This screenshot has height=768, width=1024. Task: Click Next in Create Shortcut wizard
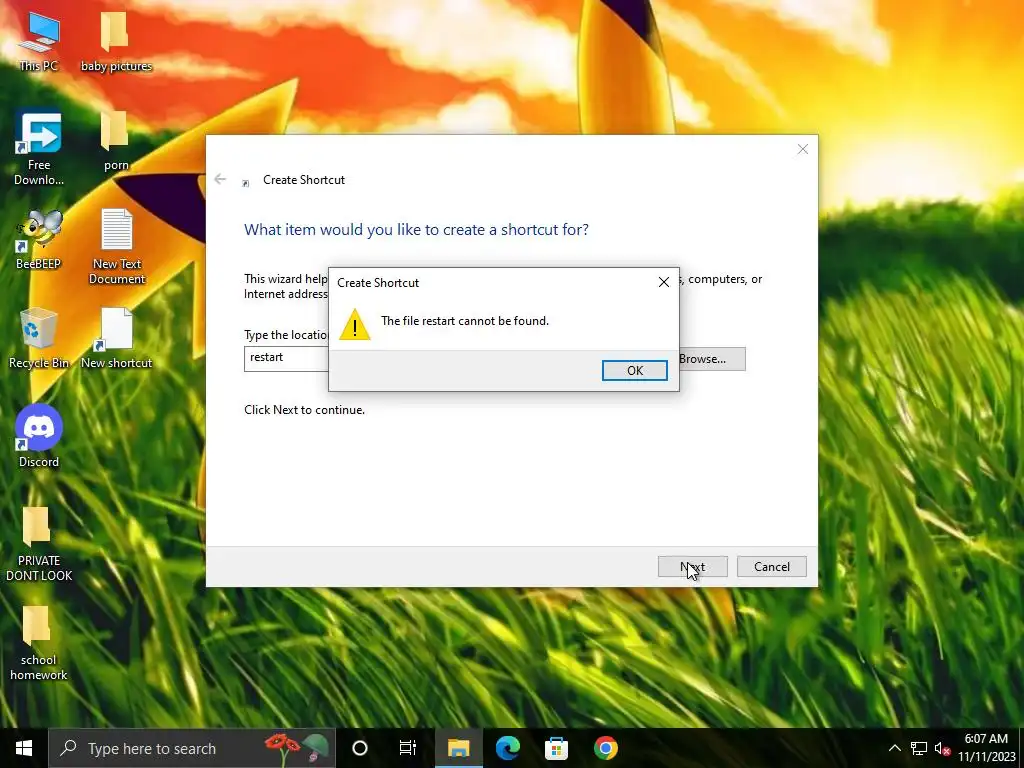point(692,567)
